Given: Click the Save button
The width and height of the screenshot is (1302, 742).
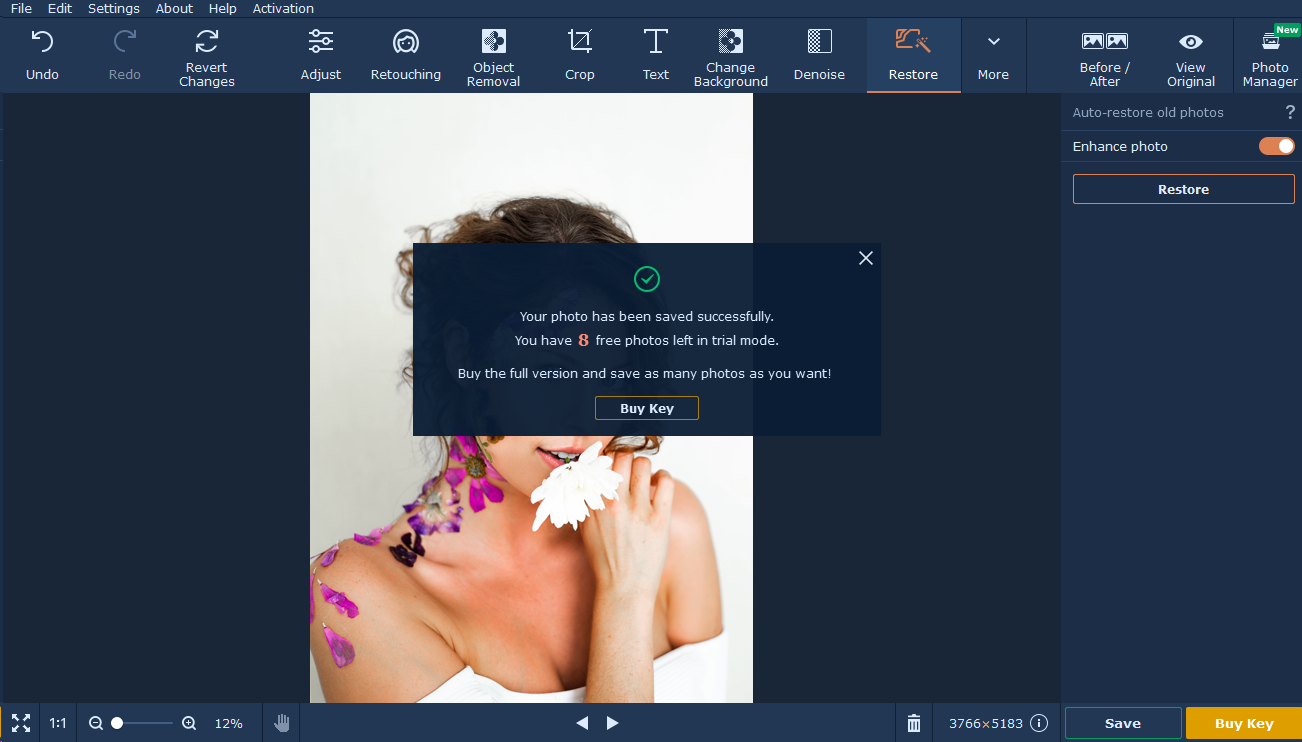Looking at the screenshot, I should tap(1123, 723).
